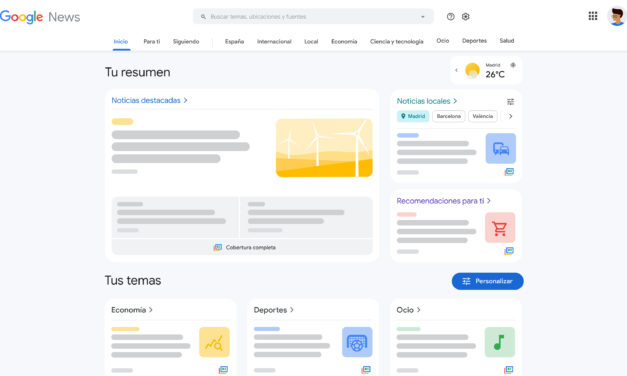Select the Local tab

click(311, 42)
